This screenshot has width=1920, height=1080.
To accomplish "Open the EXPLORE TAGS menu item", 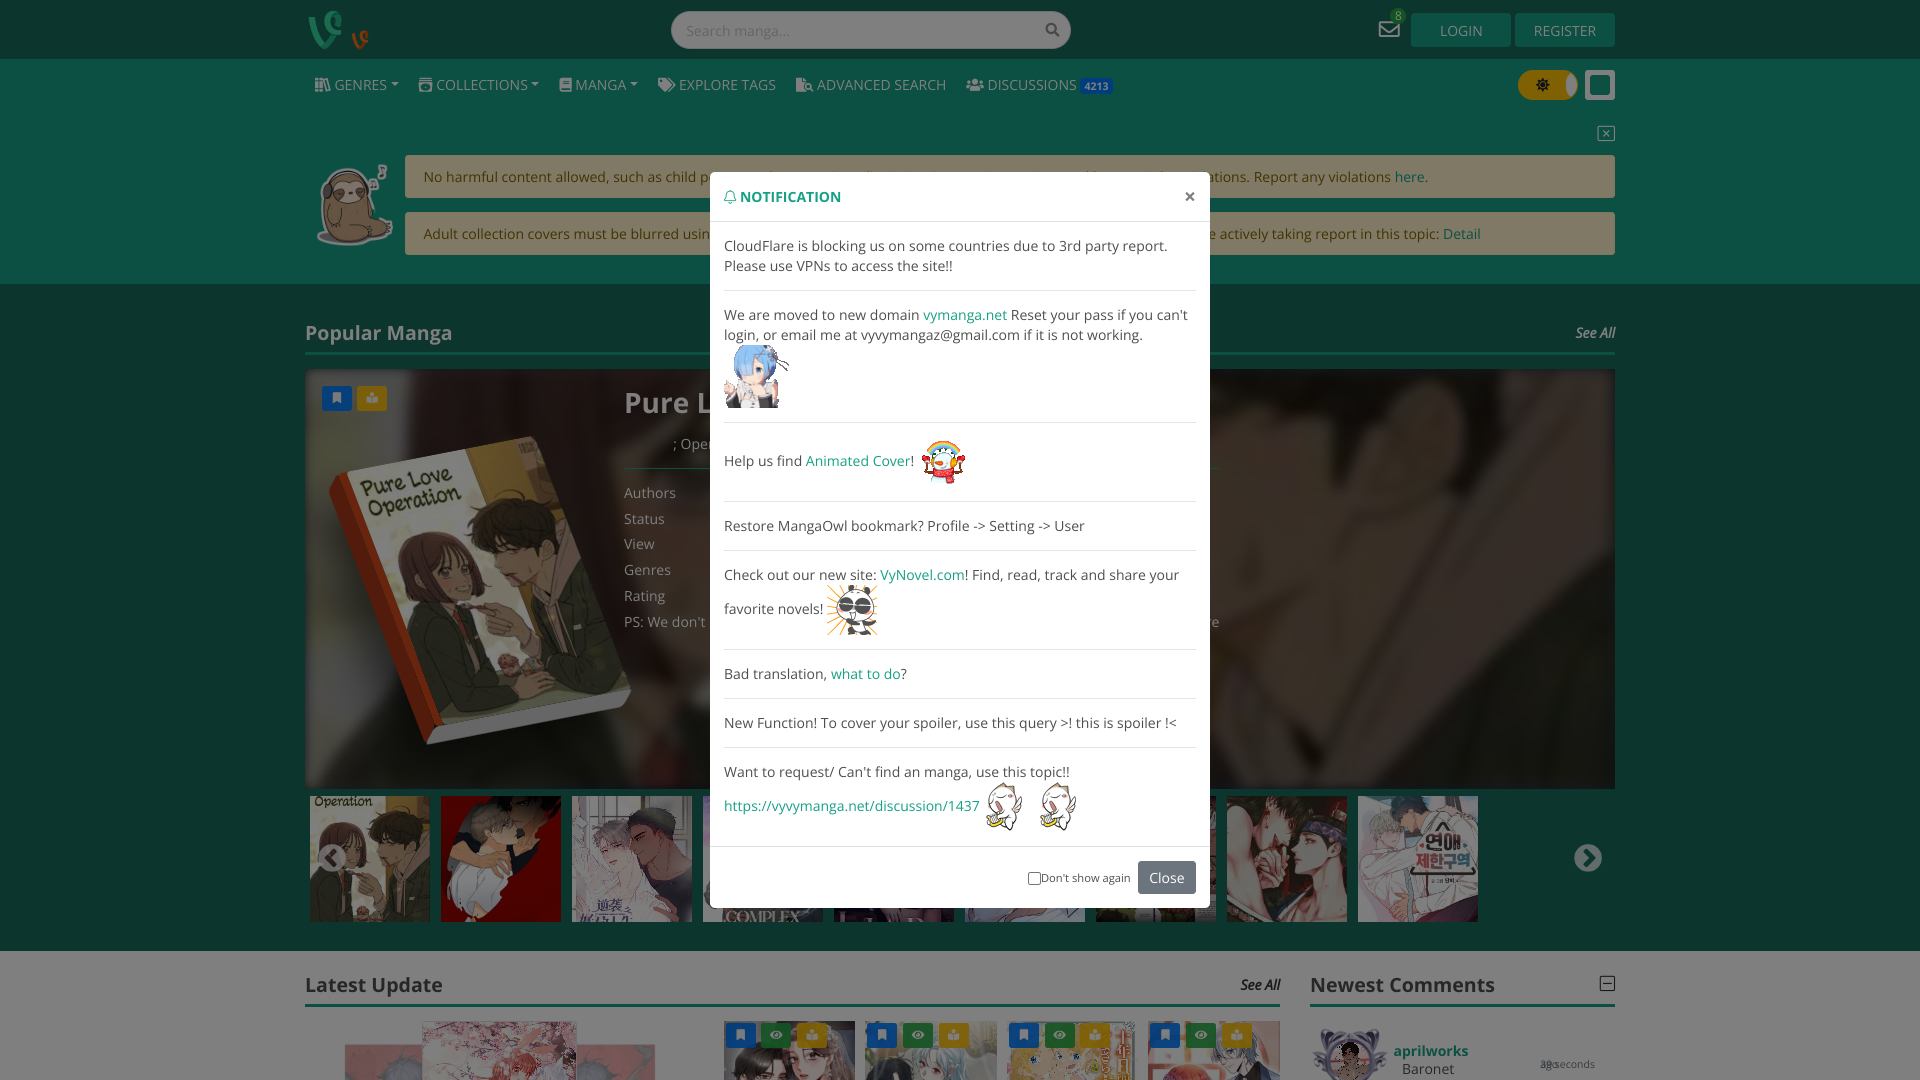I will 717,85.
